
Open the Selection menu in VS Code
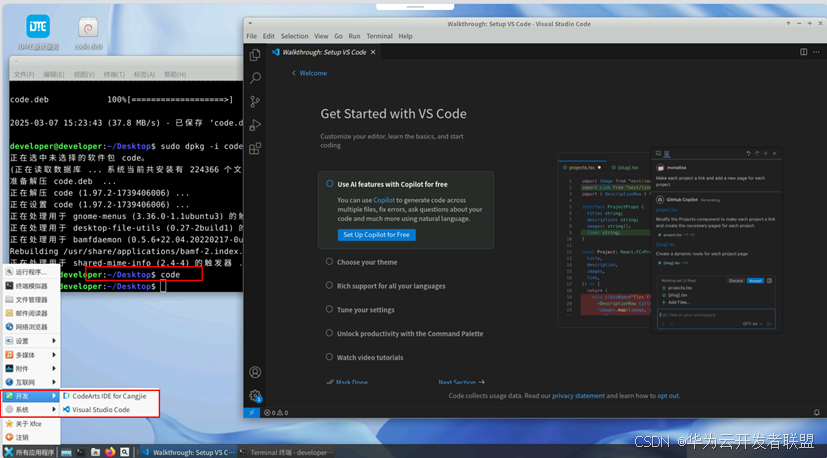tap(294, 36)
